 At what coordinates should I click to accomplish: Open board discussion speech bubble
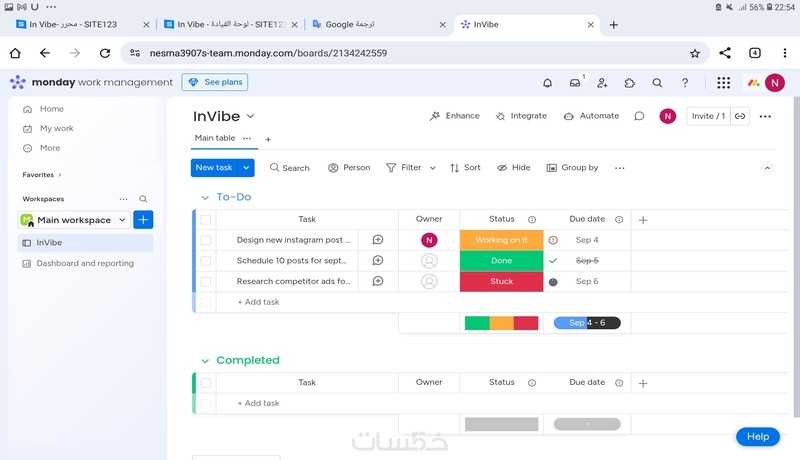639,116
